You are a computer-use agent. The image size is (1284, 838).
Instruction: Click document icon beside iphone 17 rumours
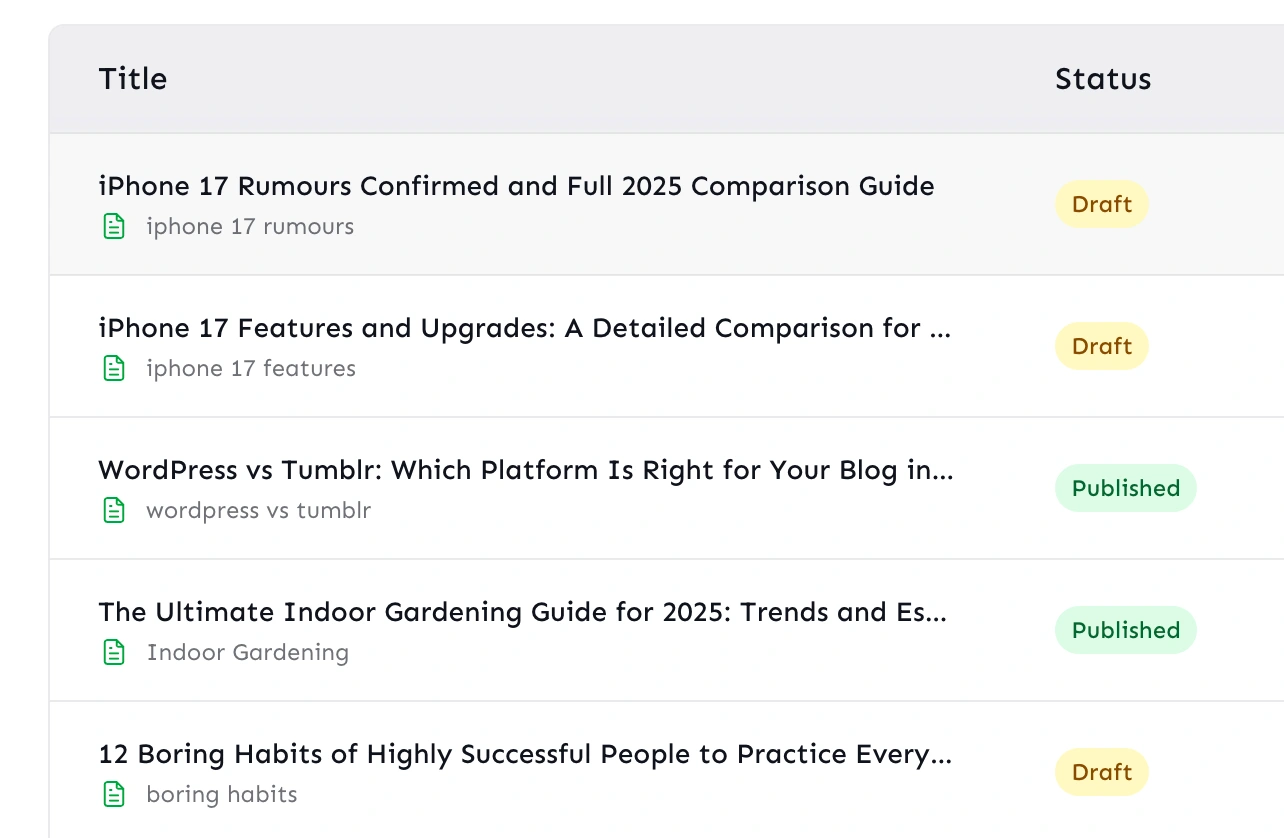tap(115, 227)
